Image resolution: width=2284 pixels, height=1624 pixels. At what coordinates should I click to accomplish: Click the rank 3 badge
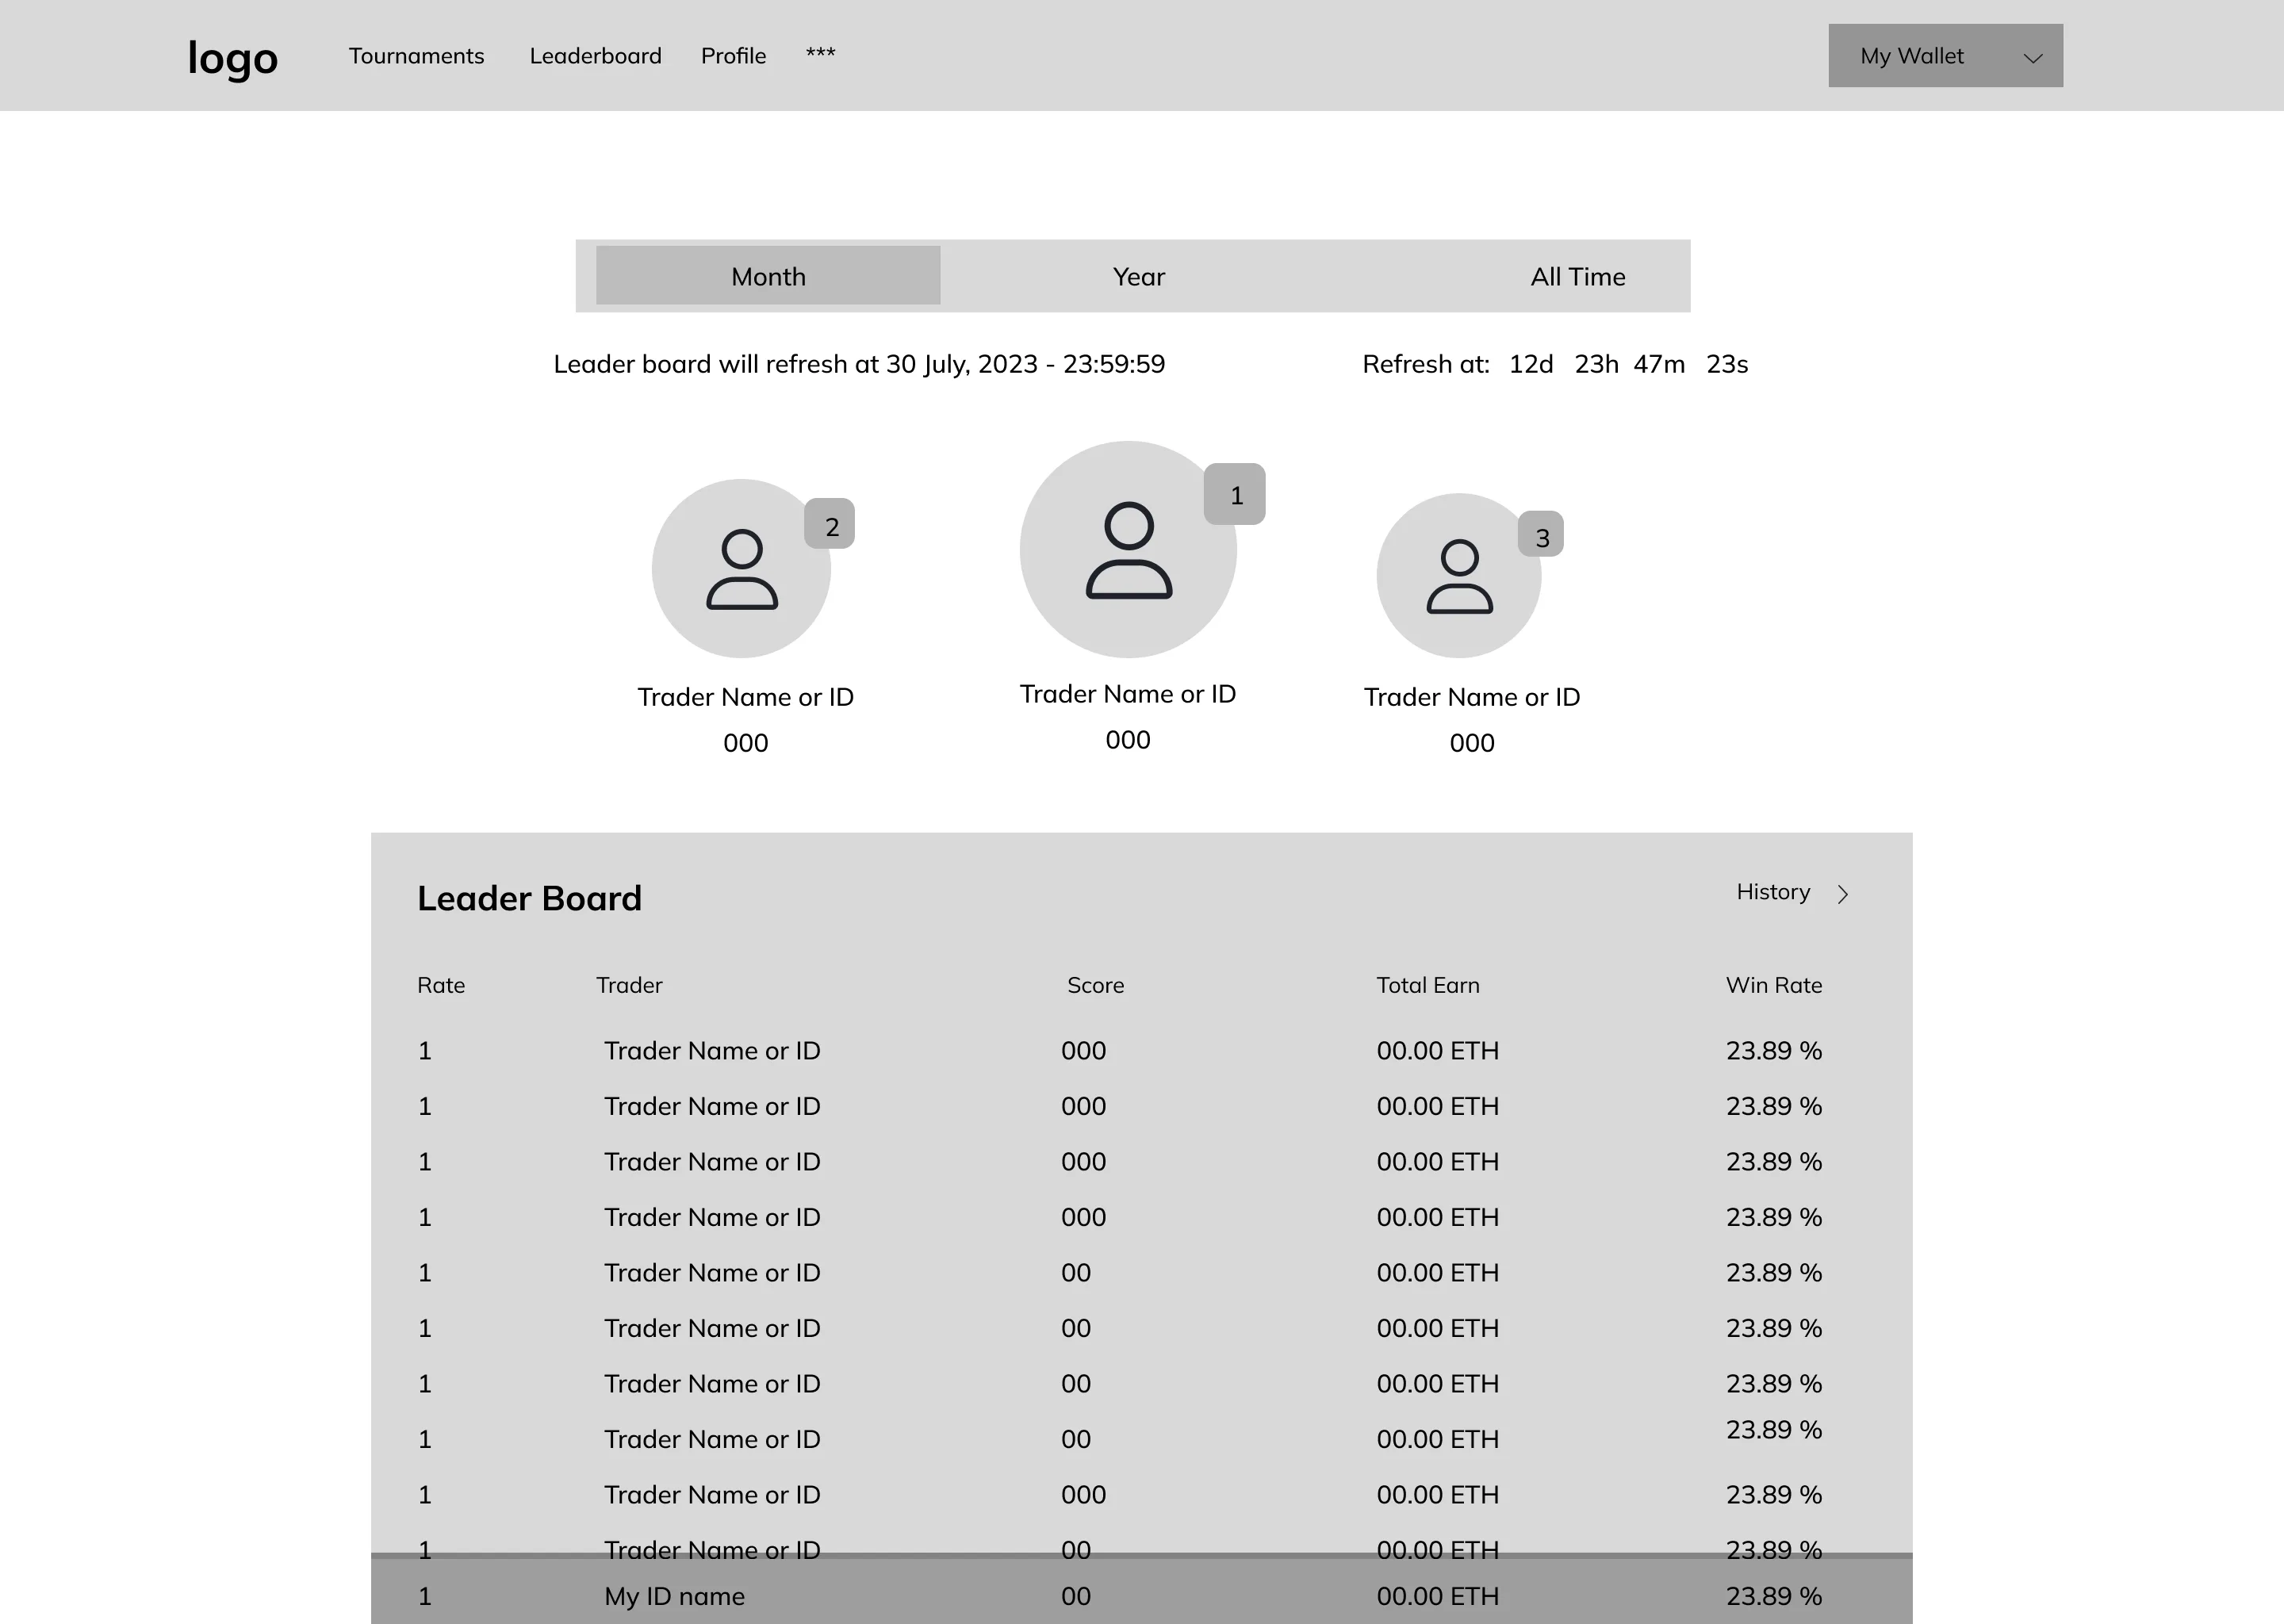tap(1541, 535)
